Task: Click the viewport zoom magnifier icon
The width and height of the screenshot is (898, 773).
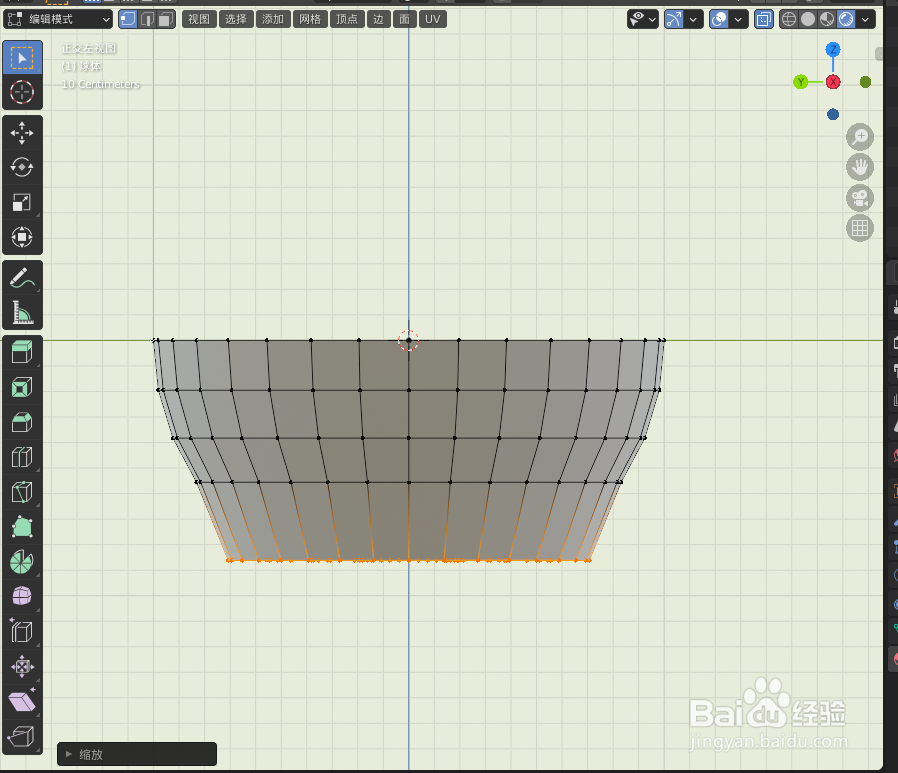Action: pyautogui.click(x=860, y=137)
